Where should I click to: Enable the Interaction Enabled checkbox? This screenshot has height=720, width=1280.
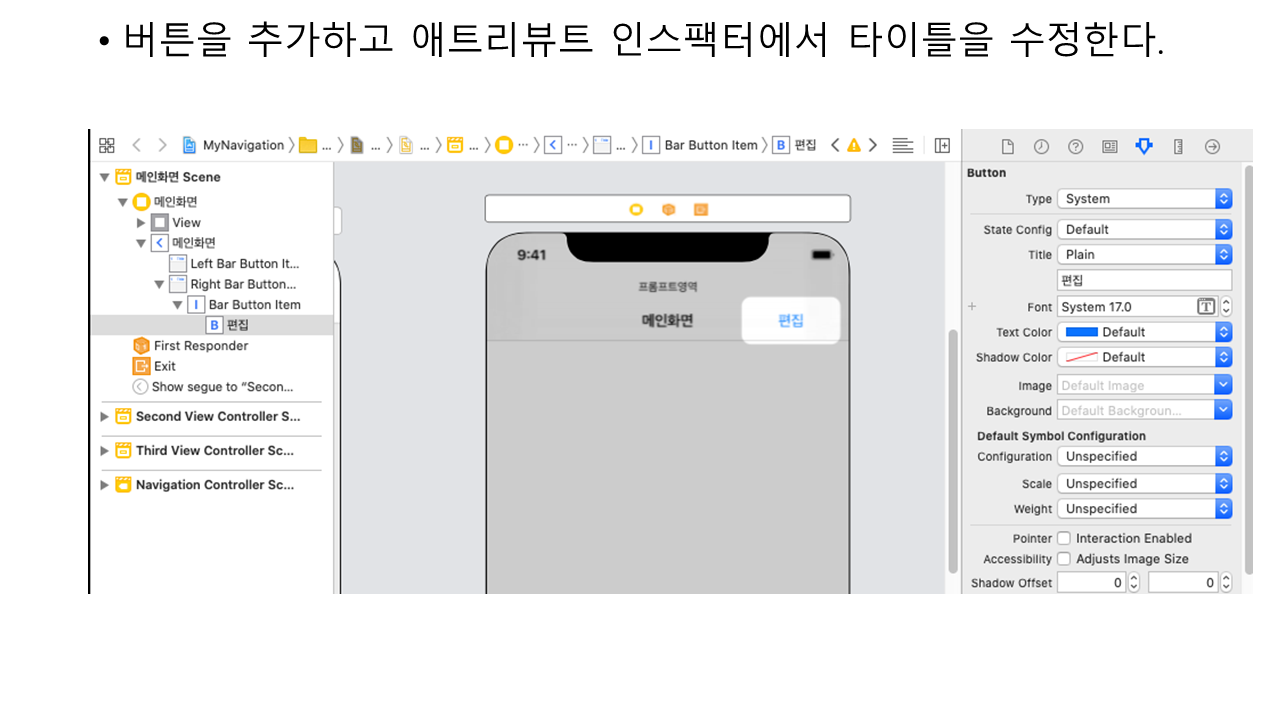point(1064,538)
